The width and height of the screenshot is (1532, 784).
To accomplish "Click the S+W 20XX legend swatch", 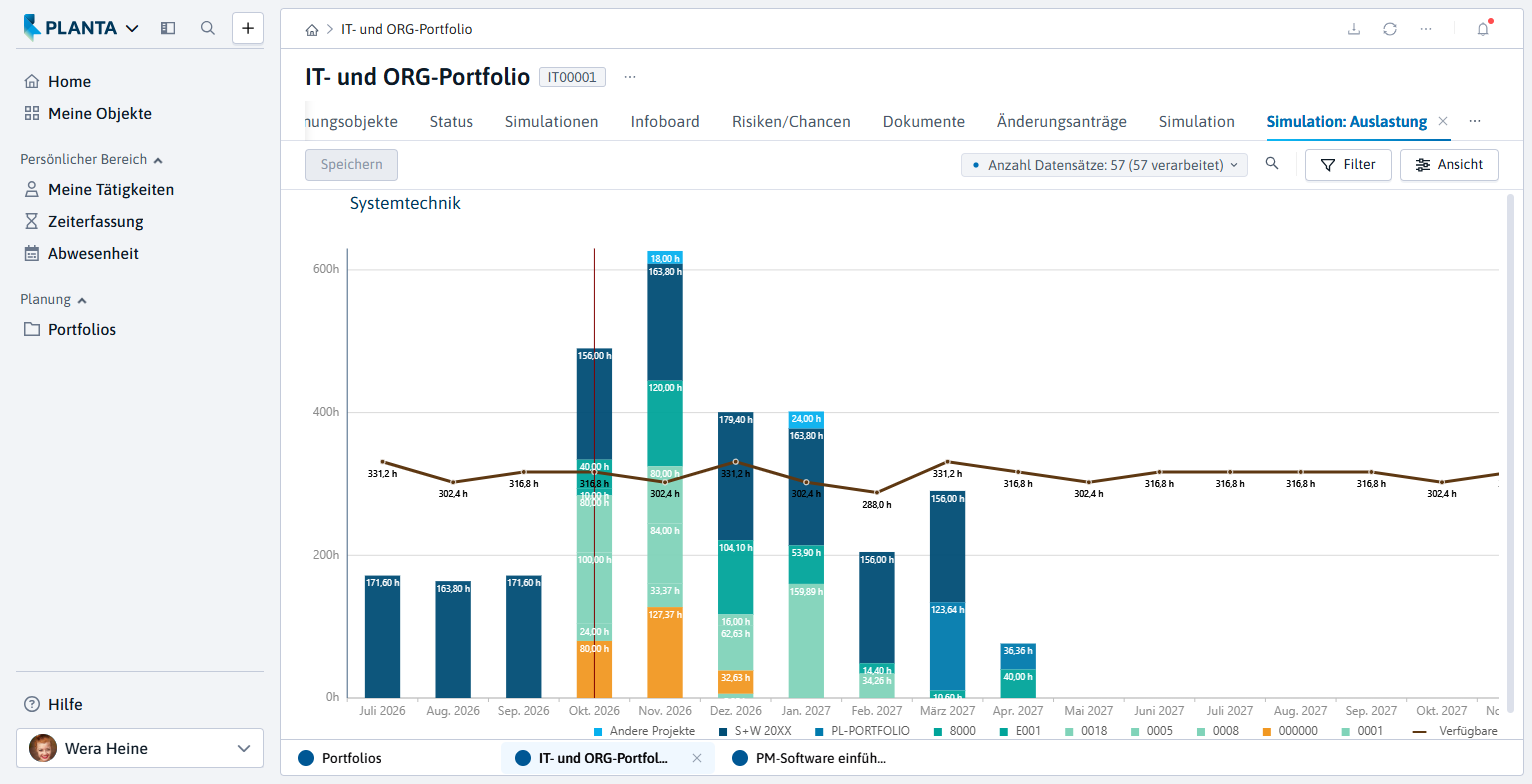I will point(721,731).
